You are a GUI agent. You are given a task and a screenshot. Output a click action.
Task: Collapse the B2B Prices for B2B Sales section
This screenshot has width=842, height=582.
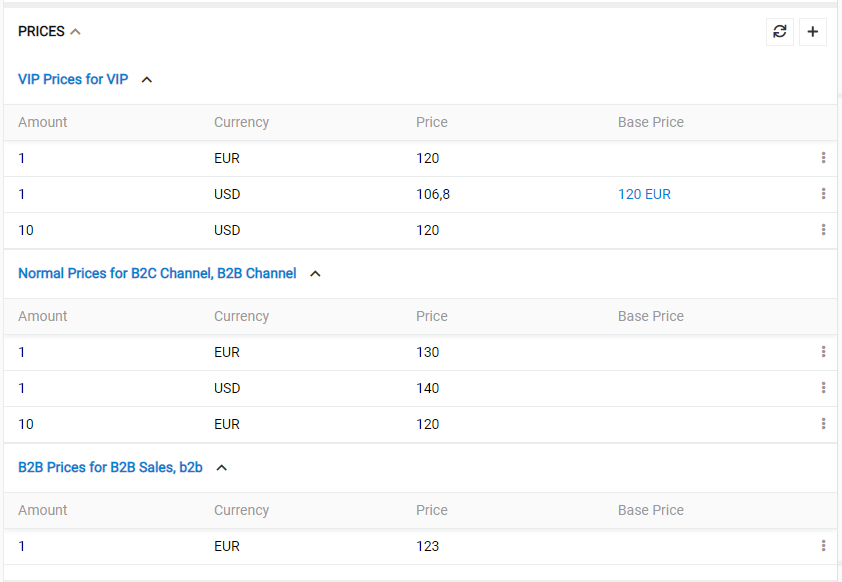point(221,467)
